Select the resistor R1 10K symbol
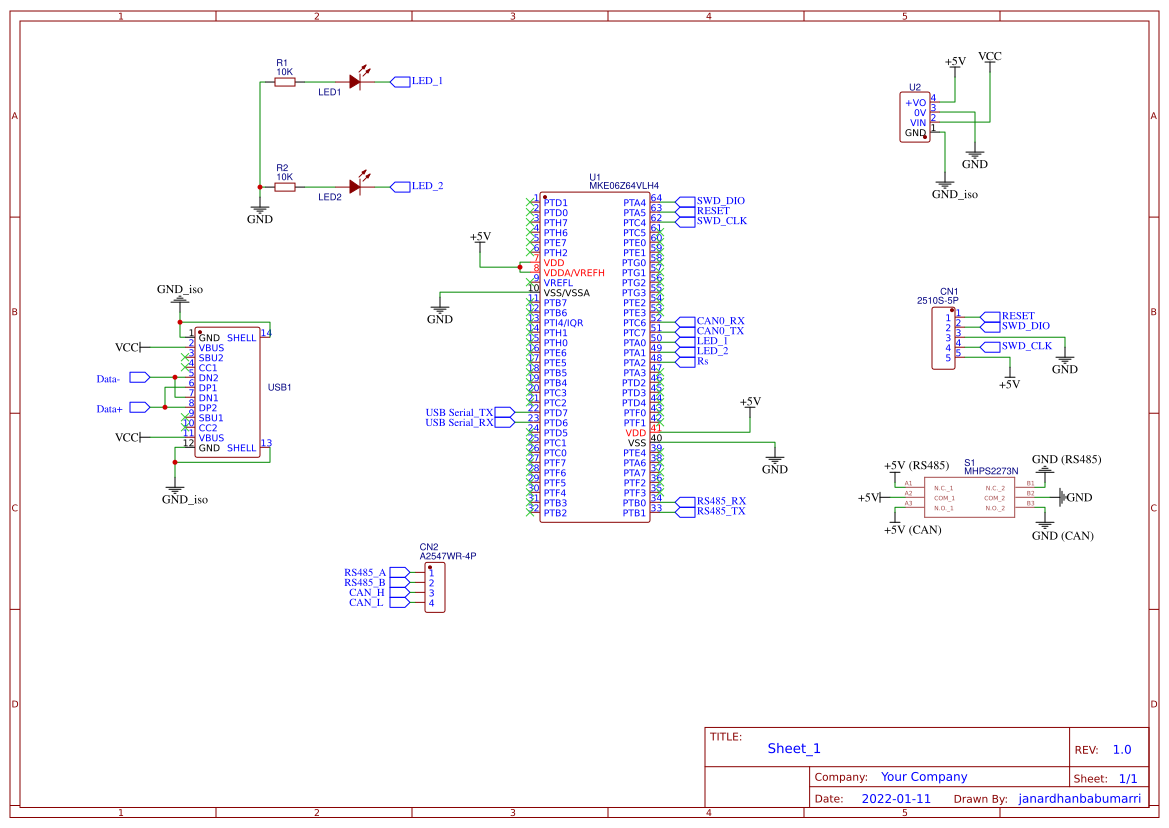 tap(283, 84)
